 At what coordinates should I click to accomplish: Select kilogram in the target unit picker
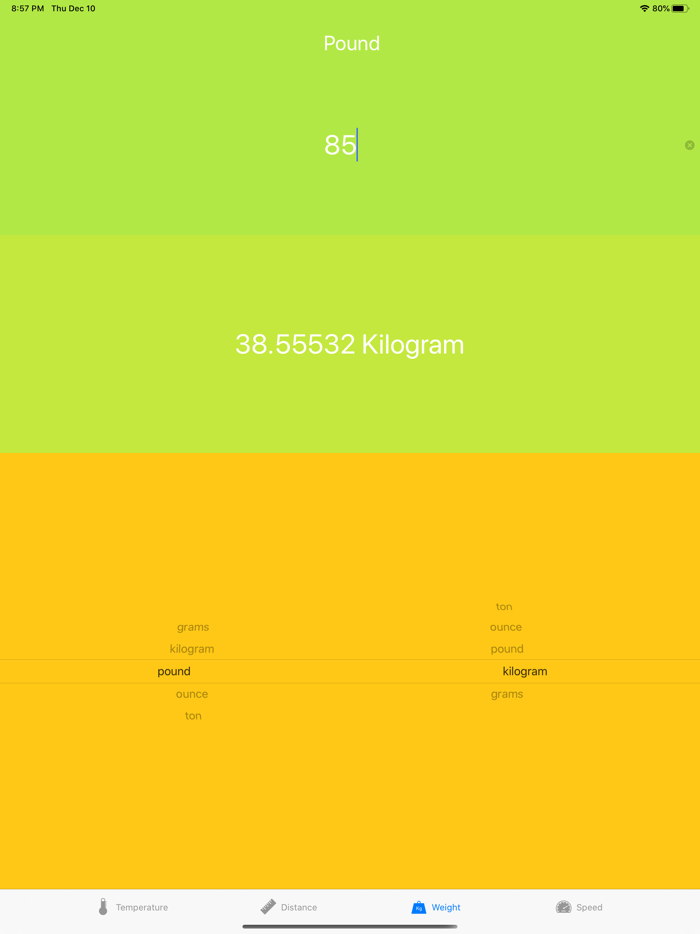pos(525,671)
